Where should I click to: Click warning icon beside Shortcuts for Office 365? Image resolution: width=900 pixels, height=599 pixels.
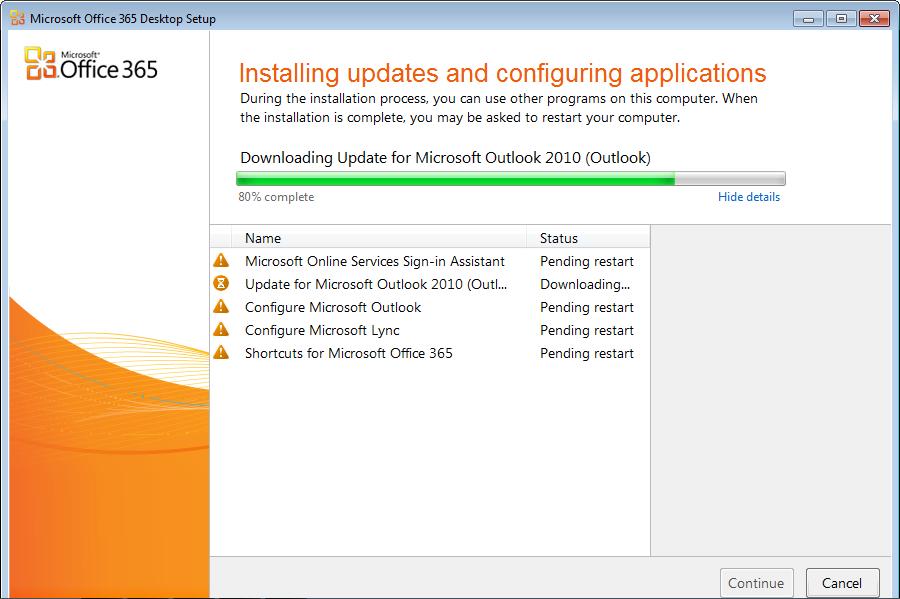point(221,352)
